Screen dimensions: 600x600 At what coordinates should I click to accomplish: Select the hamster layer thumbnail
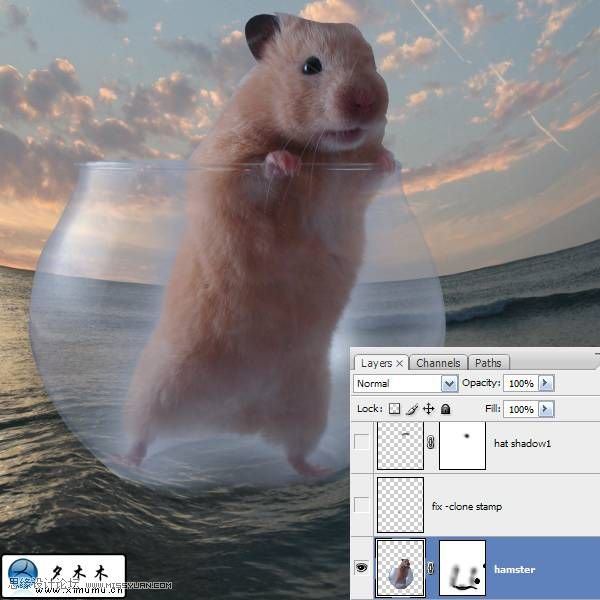[x=400, y=568]
